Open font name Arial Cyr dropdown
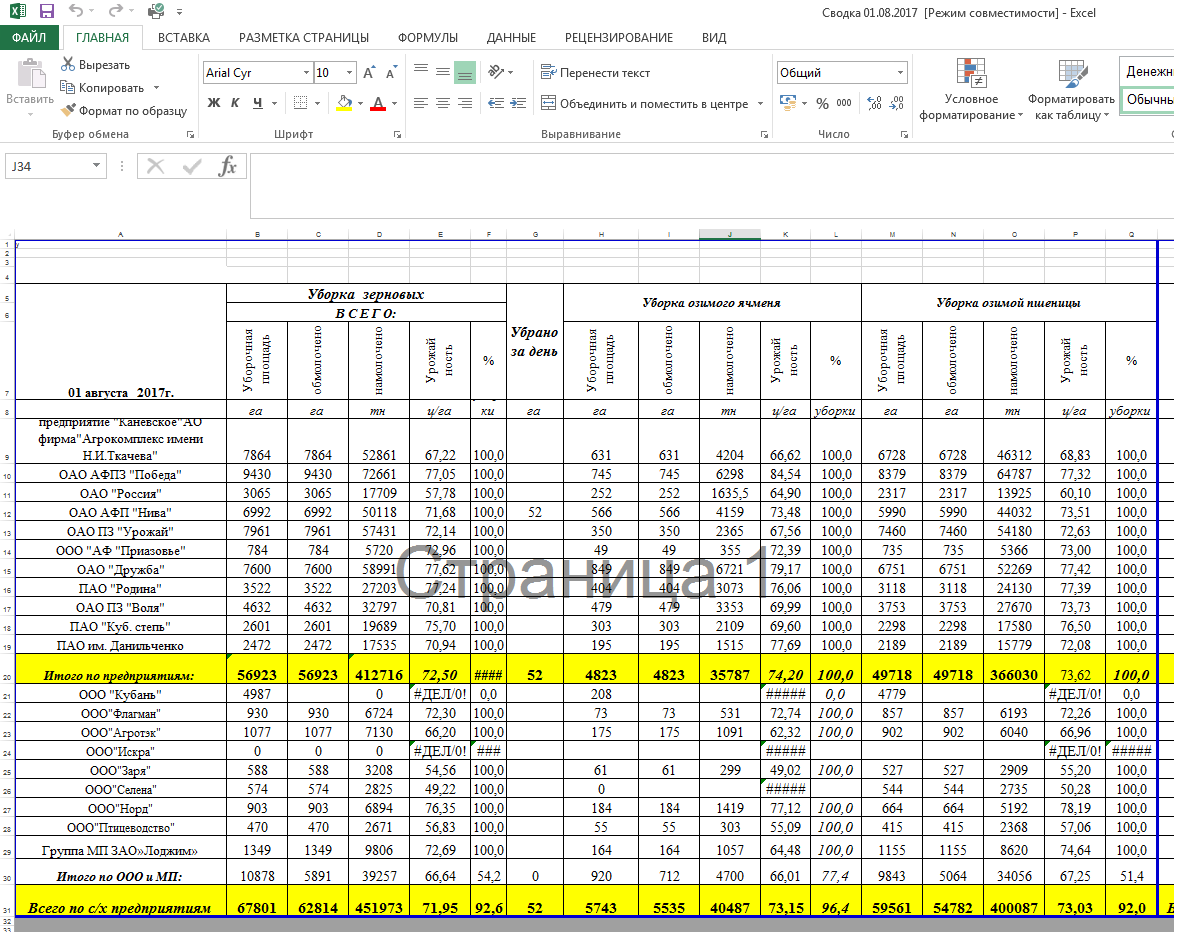Viewport: 1192px width, 950px height. 306,72
